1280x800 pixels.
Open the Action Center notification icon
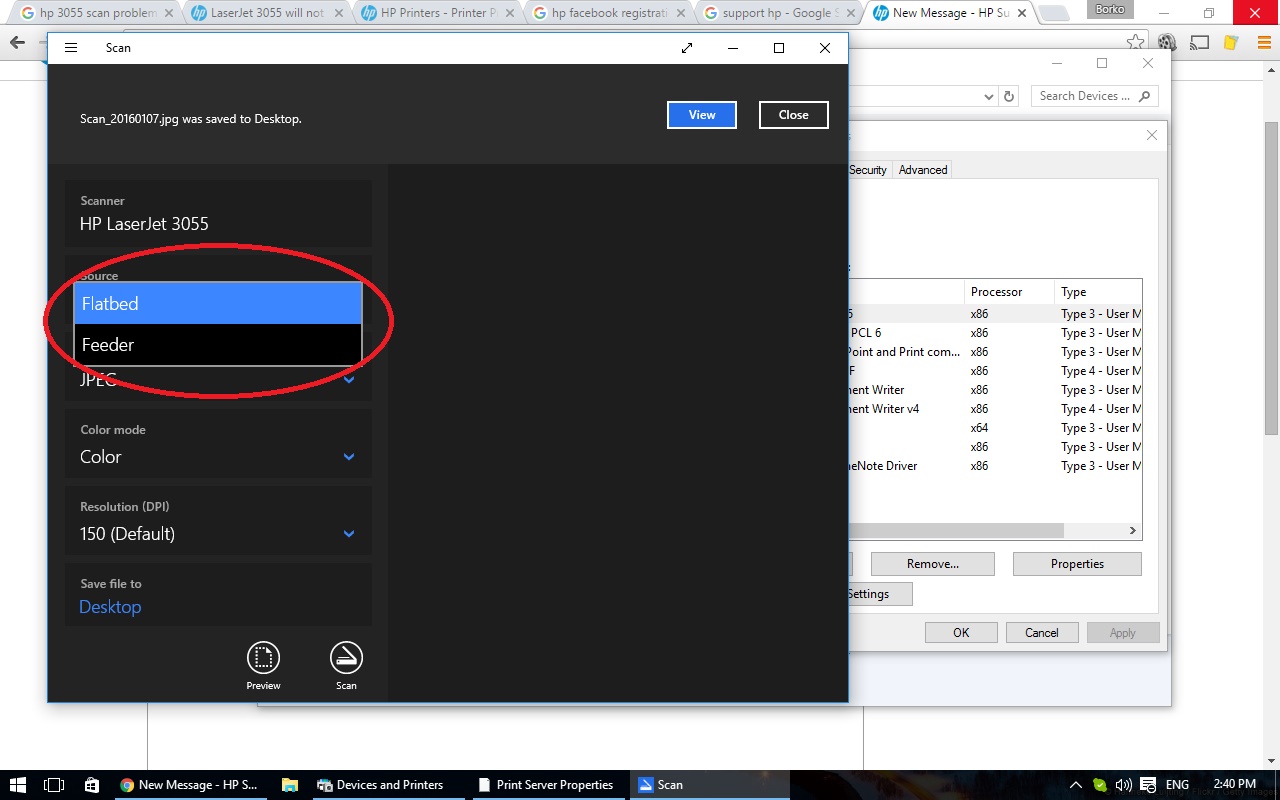[1148, 785]
